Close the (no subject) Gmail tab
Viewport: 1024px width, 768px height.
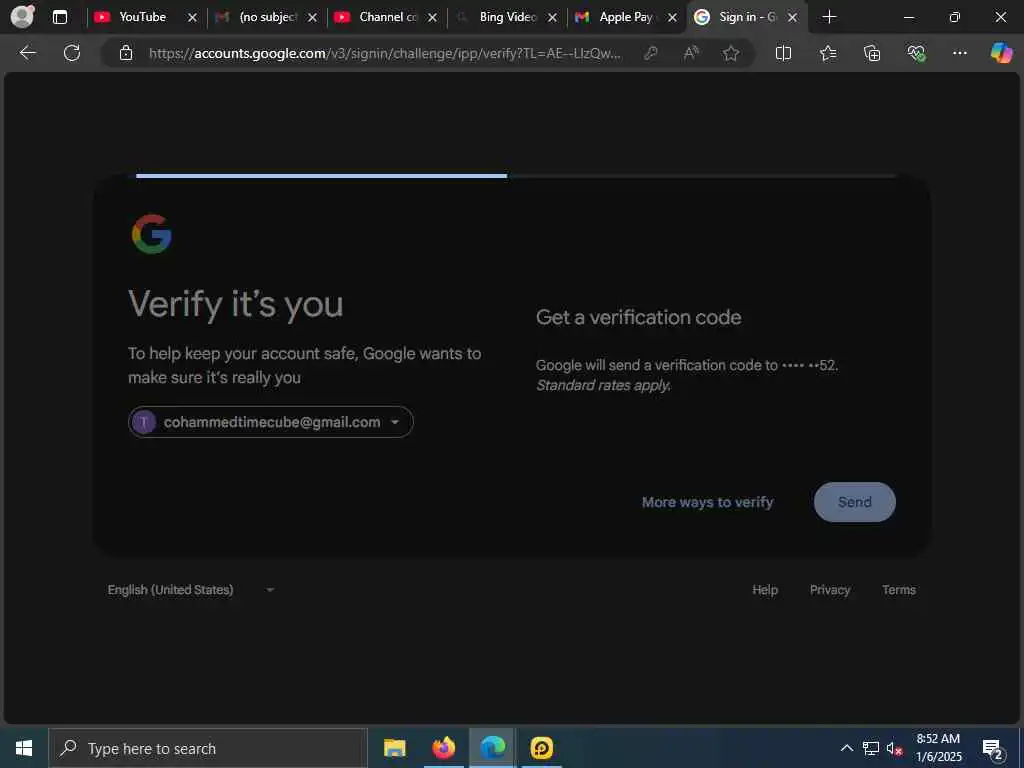[312, 18]
